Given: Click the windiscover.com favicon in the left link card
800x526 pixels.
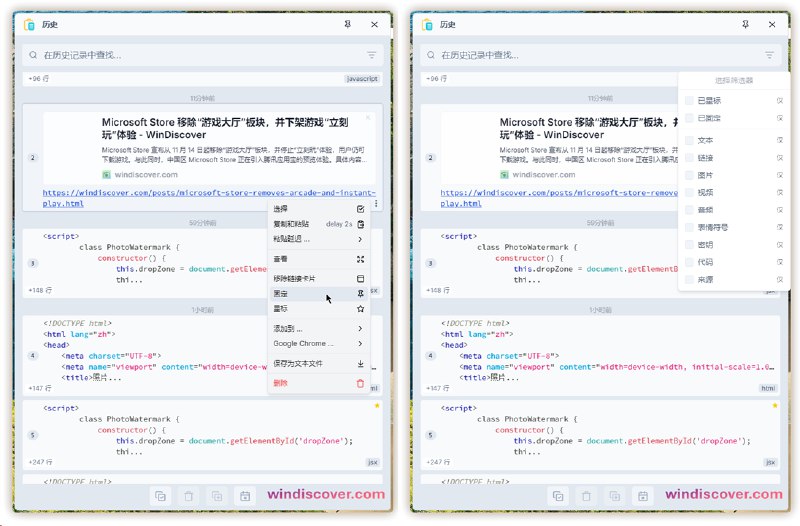Looking at the screenshot, I should tap(106, 174).
